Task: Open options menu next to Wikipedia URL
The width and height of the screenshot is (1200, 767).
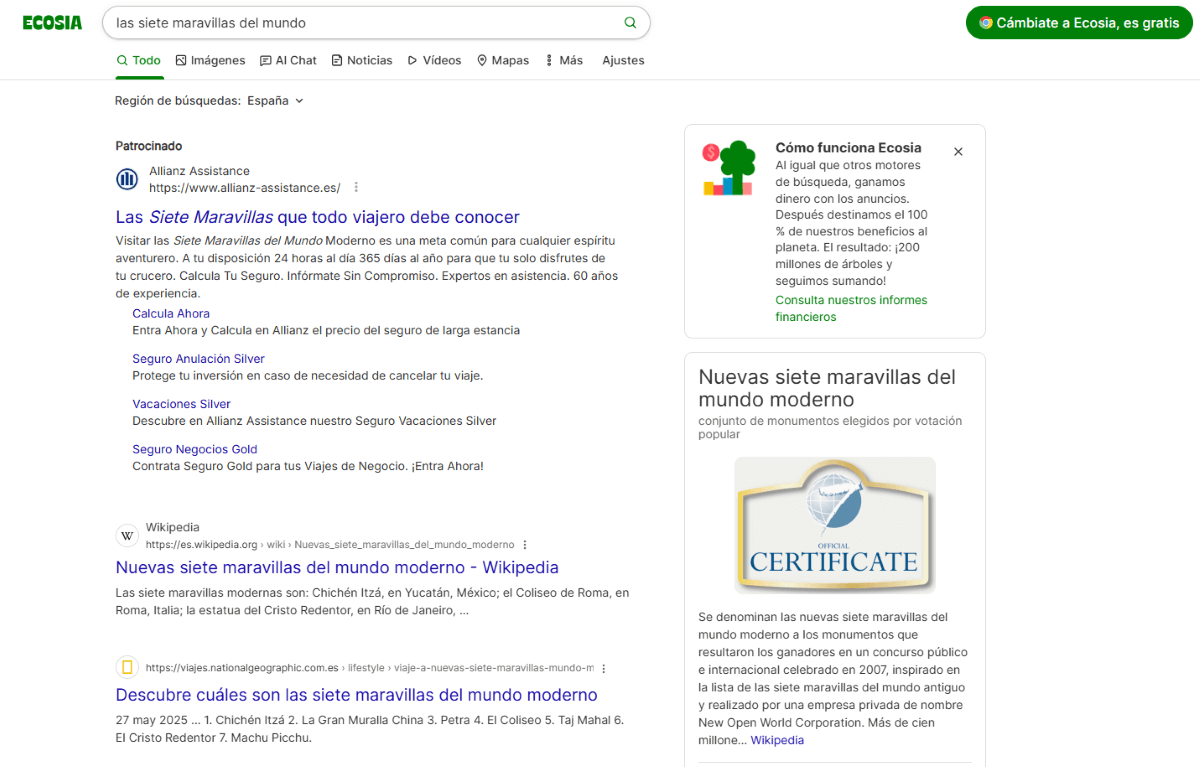Action: tap(525, 545)
